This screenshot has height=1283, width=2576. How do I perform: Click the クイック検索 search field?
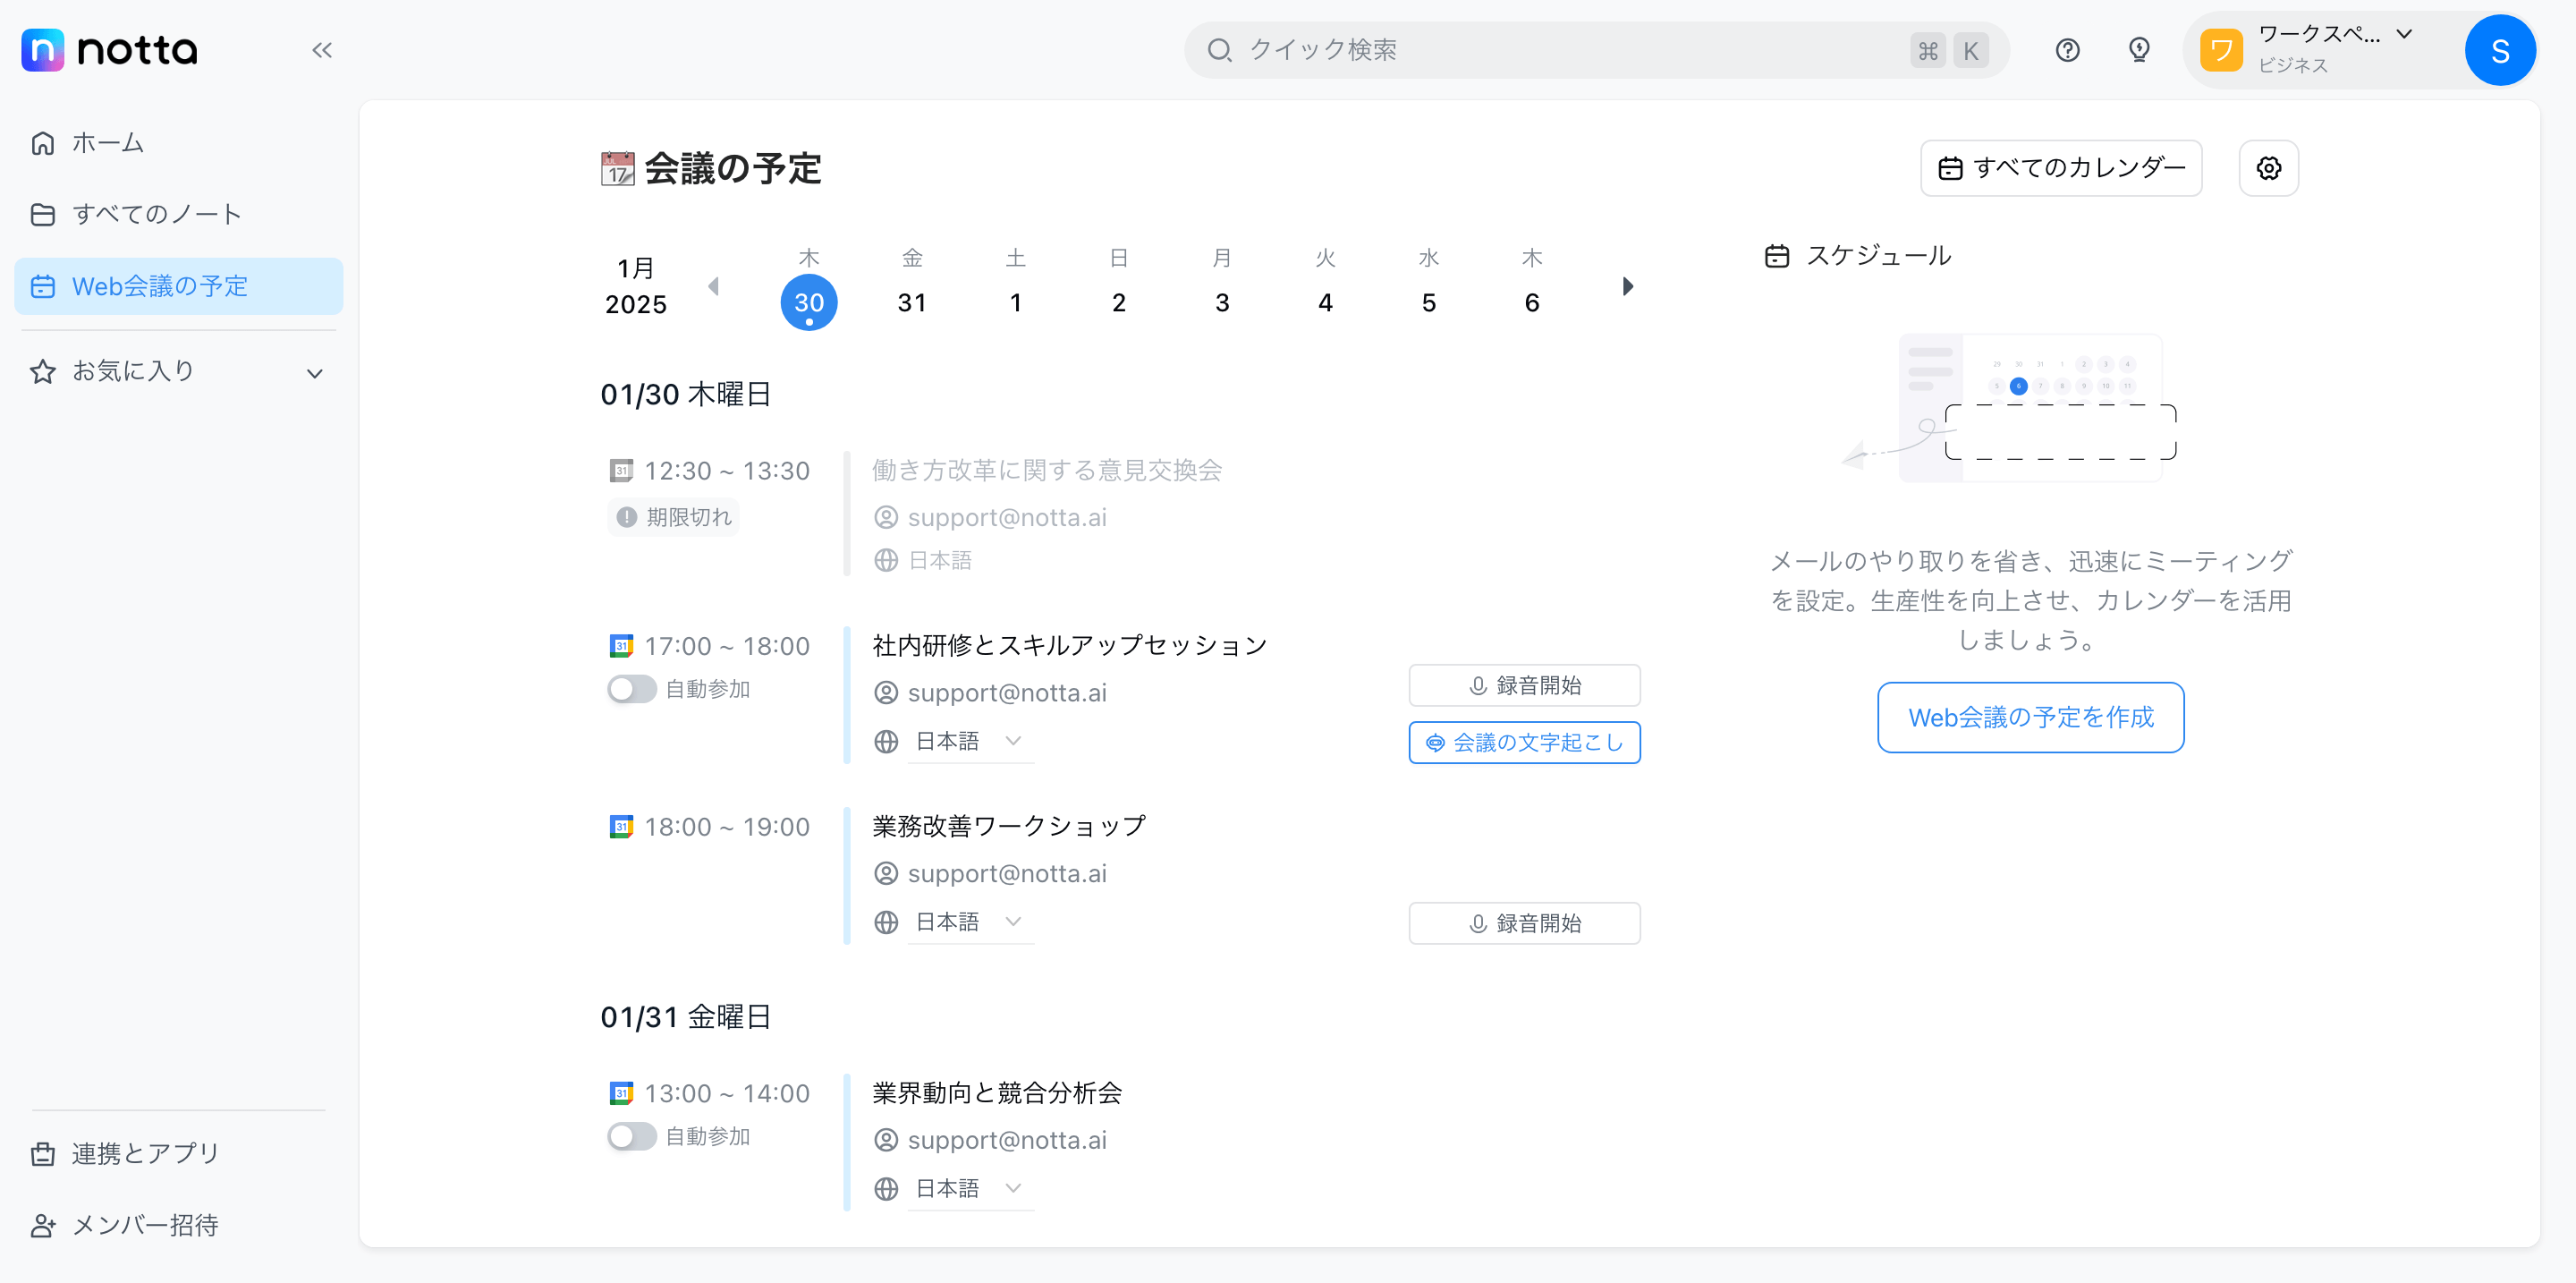click(1596, 50)
